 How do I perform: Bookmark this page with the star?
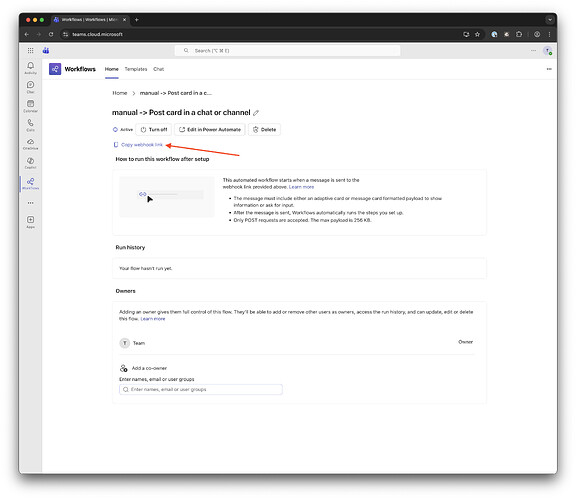tap(477, 34)
